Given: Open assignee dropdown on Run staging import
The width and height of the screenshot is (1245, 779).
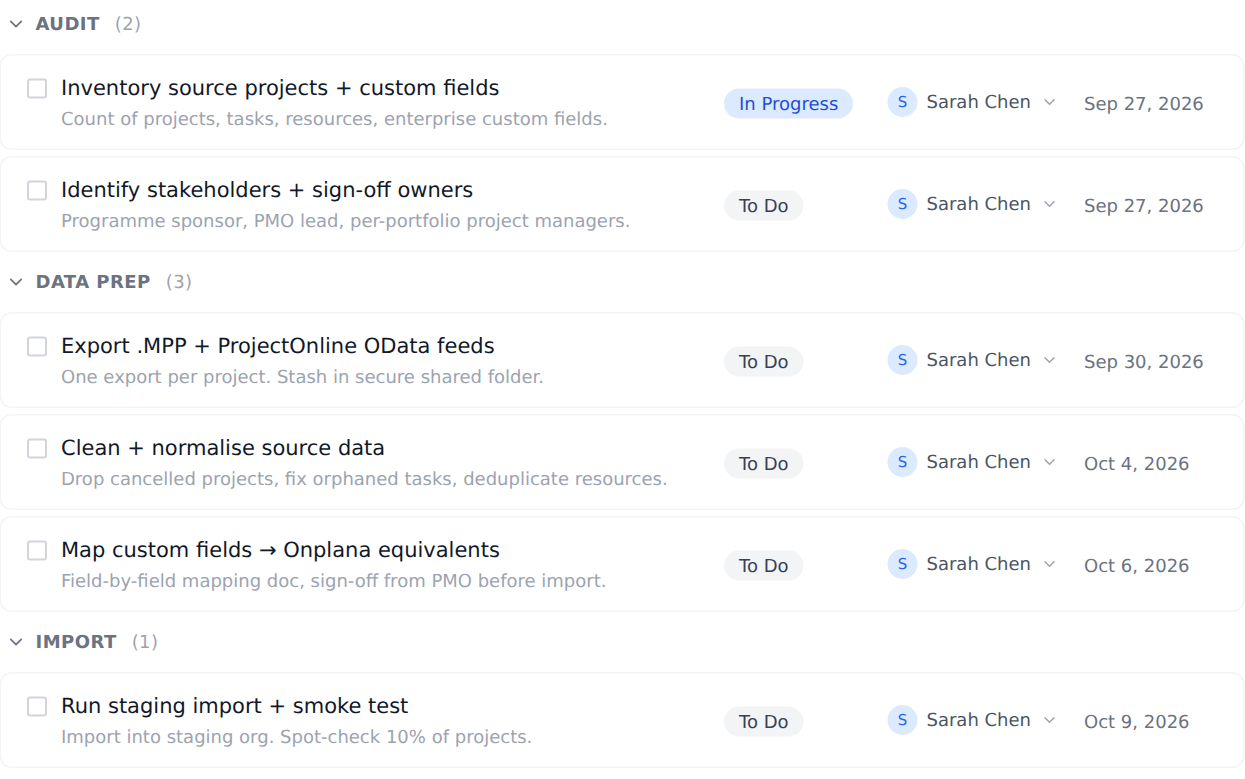Looking at the screenshot, I should coord(1049,720).
